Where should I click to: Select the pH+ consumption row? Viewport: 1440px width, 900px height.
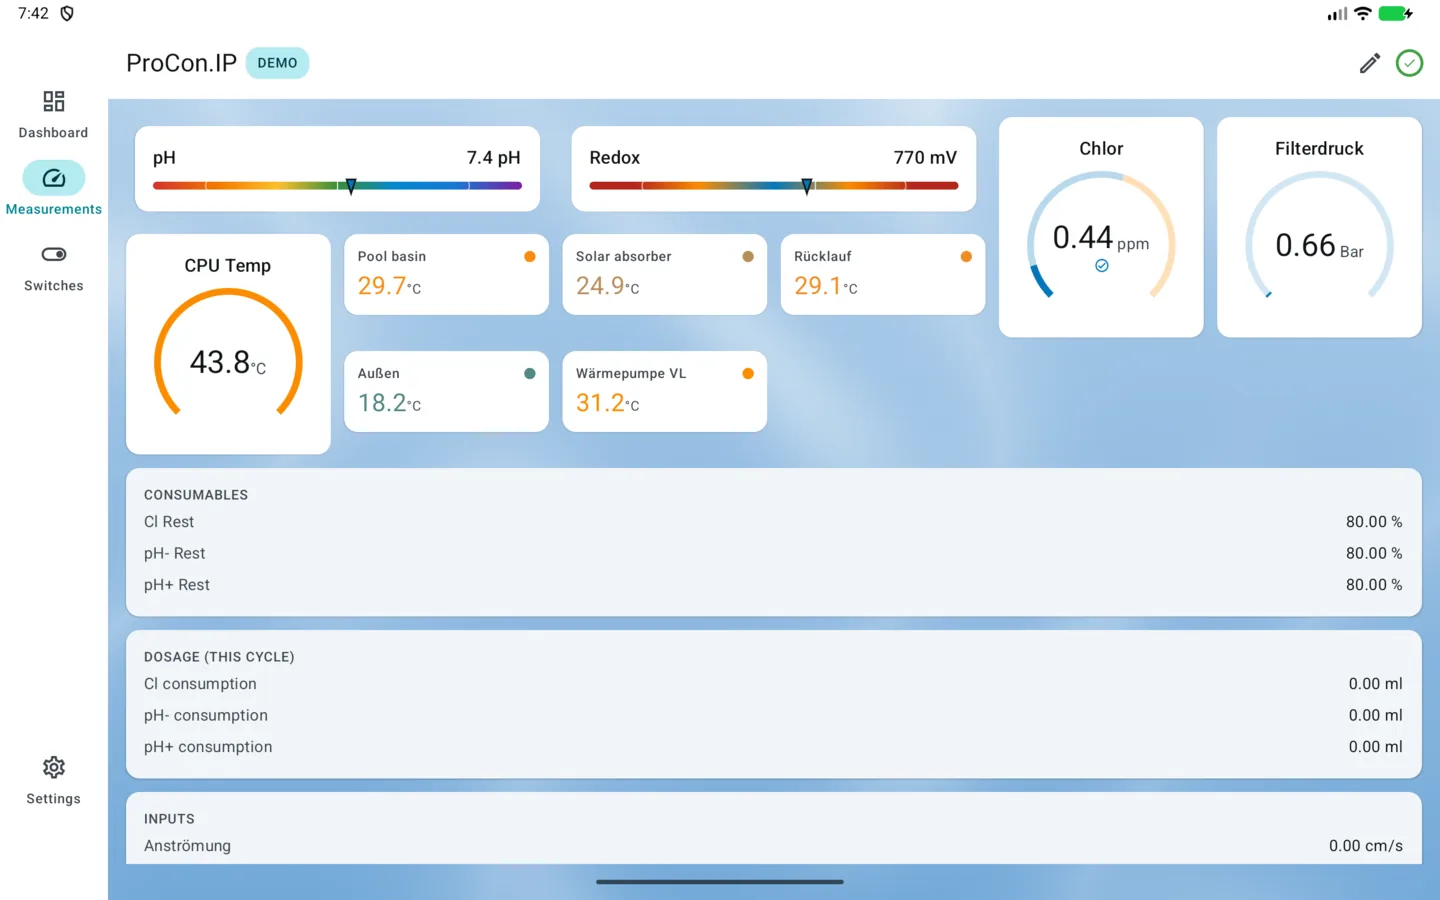[x=773, y=747]
